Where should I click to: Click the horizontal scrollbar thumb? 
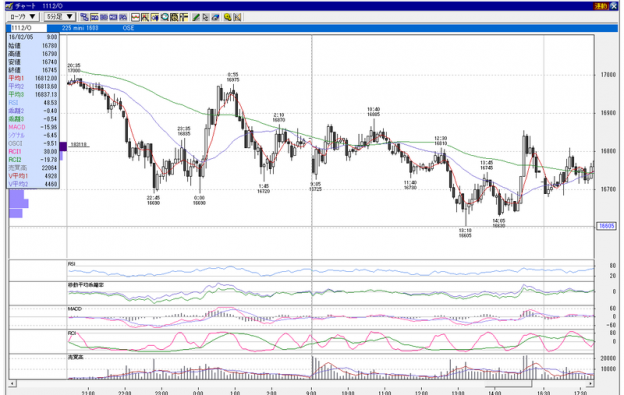pyautogui.click(x=508, y=384)
